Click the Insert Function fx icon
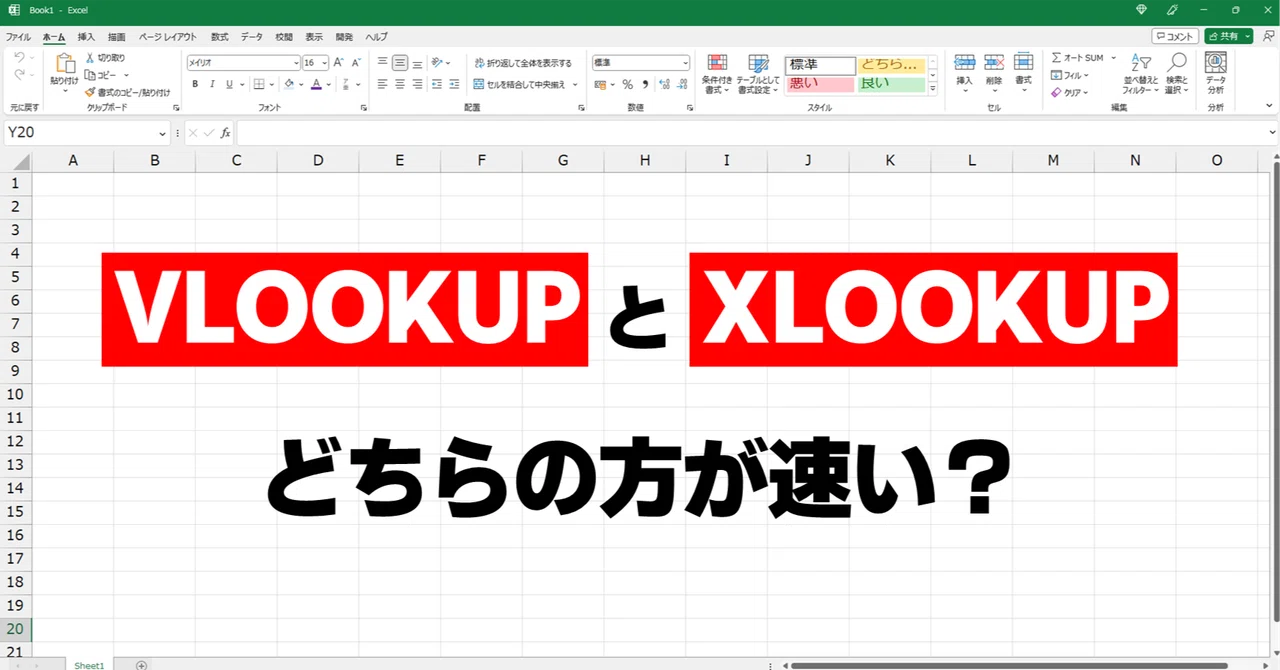 [226, 132]
